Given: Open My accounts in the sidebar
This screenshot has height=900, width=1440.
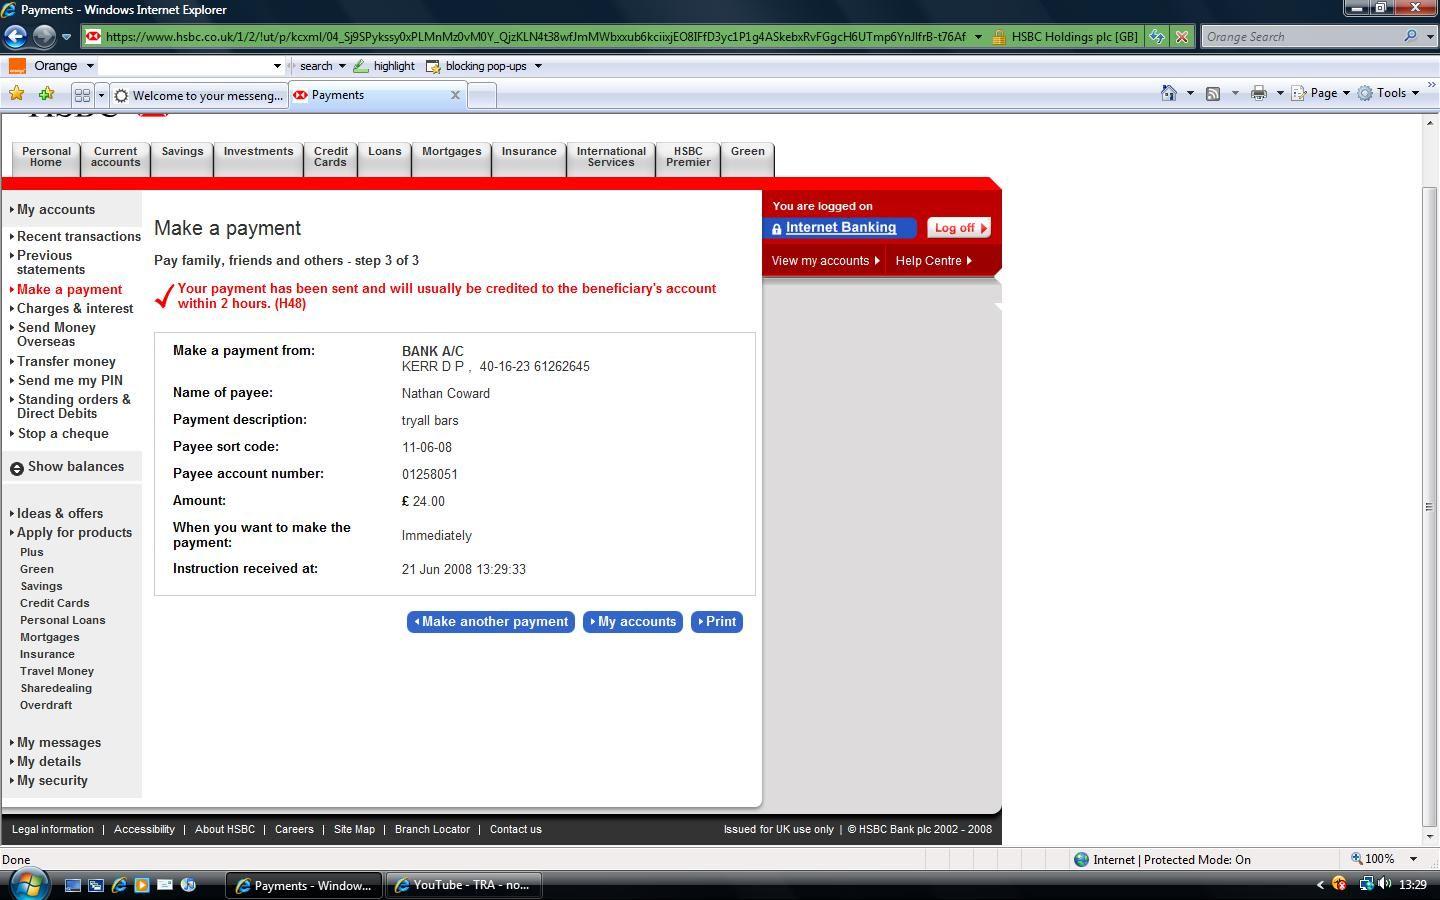Looking at the screenshot, I should [x=55, y=210].
